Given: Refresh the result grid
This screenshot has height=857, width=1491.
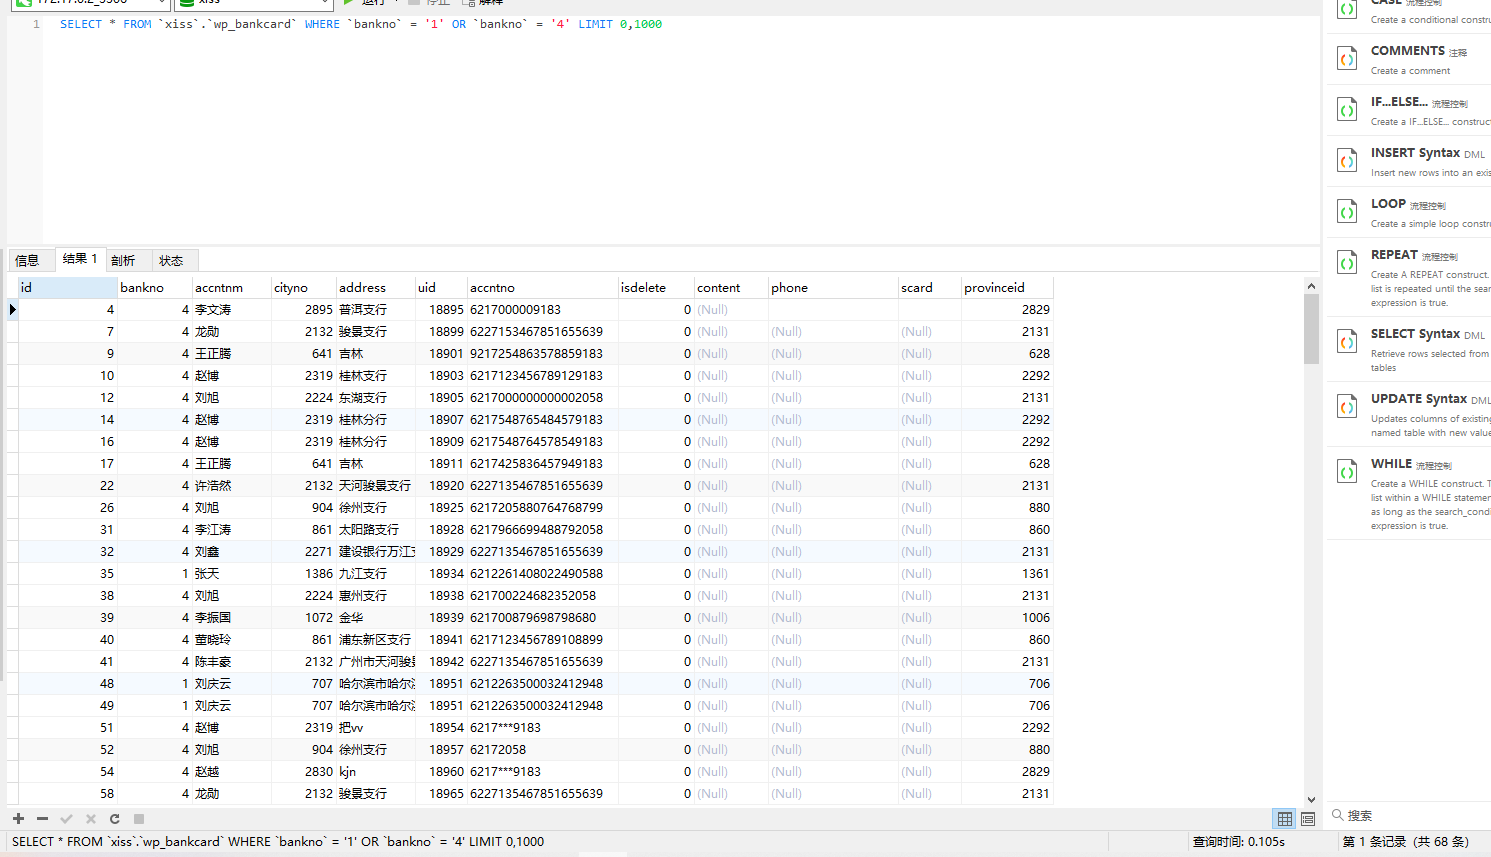Looking at the screenshot, I should (x=115, y=818).
